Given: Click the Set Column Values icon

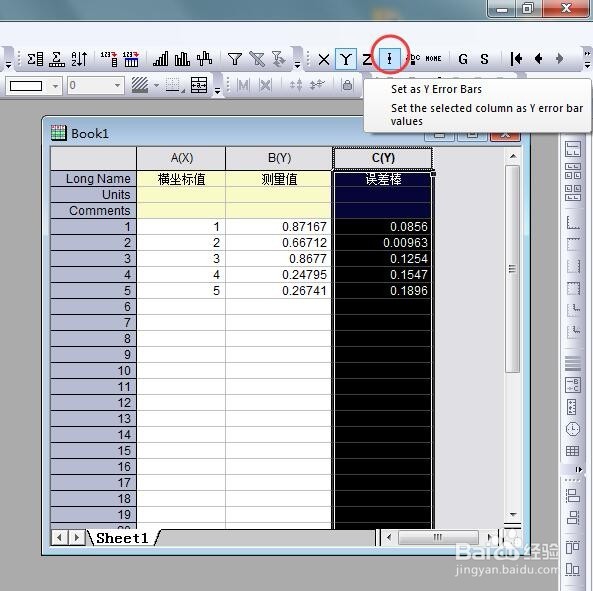Looking at the screenshot, I should pos(109,59).
